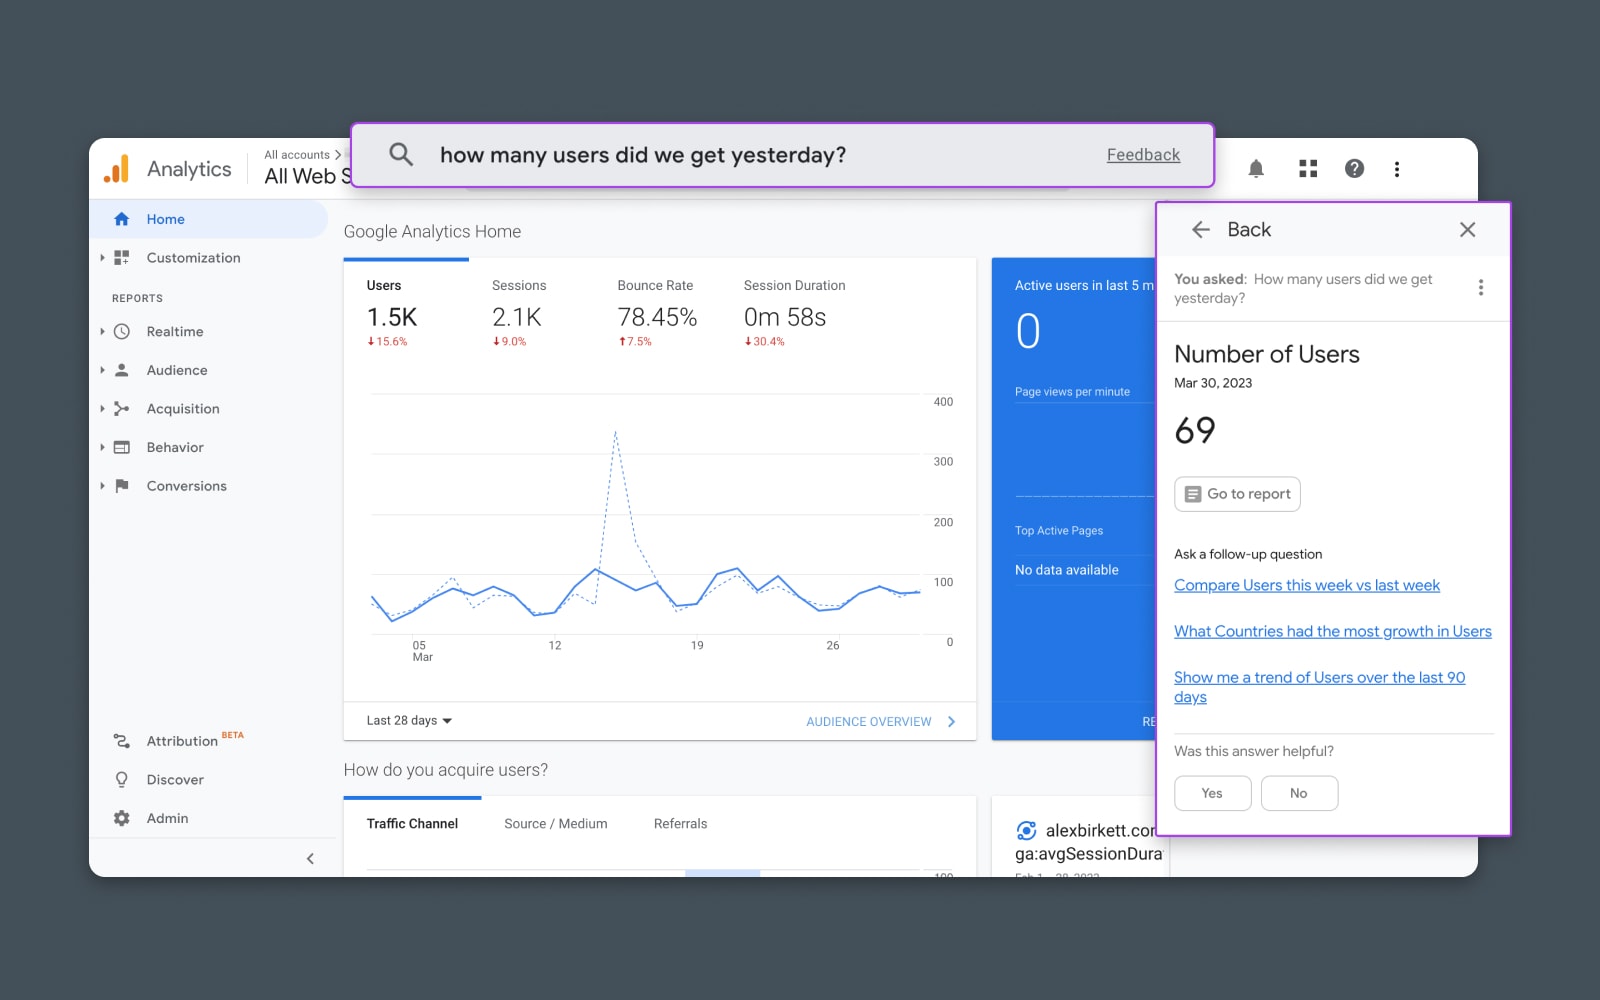Click the Attribution path icon
The image size is (1600, 1000).
pyautogui.click(x=121, y=741)
